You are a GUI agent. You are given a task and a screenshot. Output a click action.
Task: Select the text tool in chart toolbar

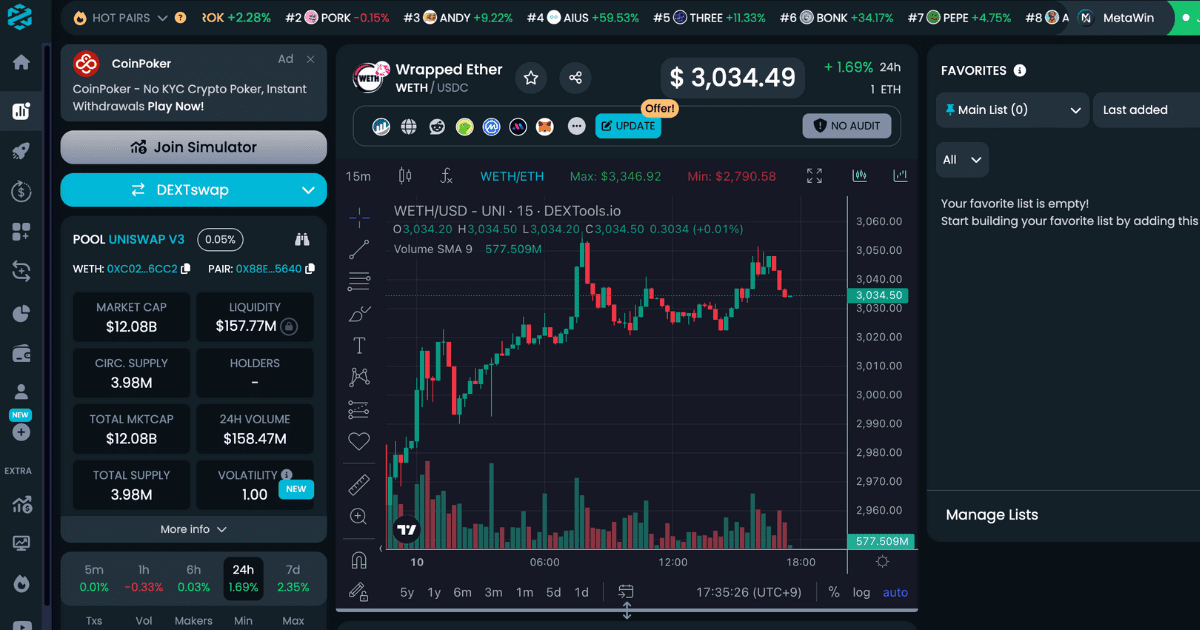click(x=359, y=345)
